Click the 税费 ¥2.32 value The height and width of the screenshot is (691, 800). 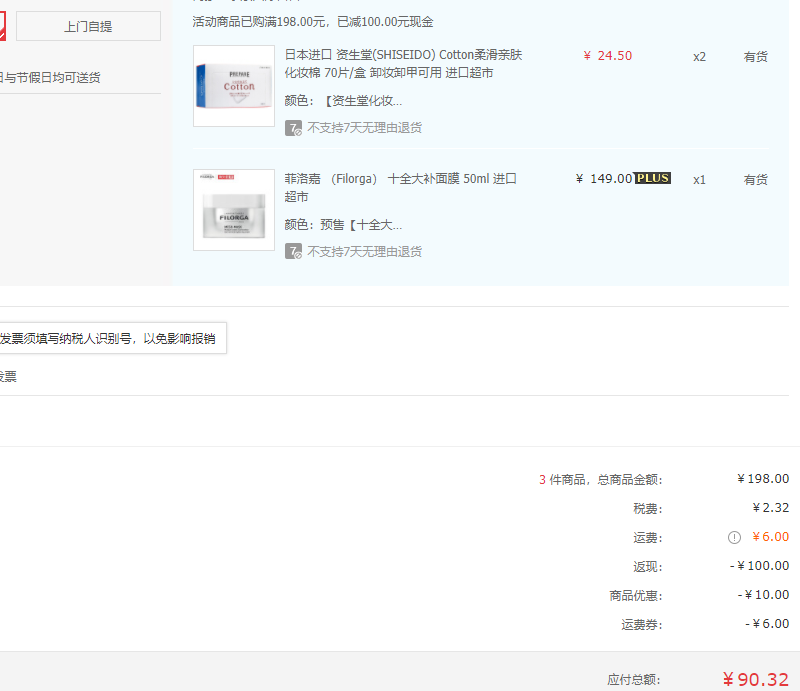pos(770,508)
